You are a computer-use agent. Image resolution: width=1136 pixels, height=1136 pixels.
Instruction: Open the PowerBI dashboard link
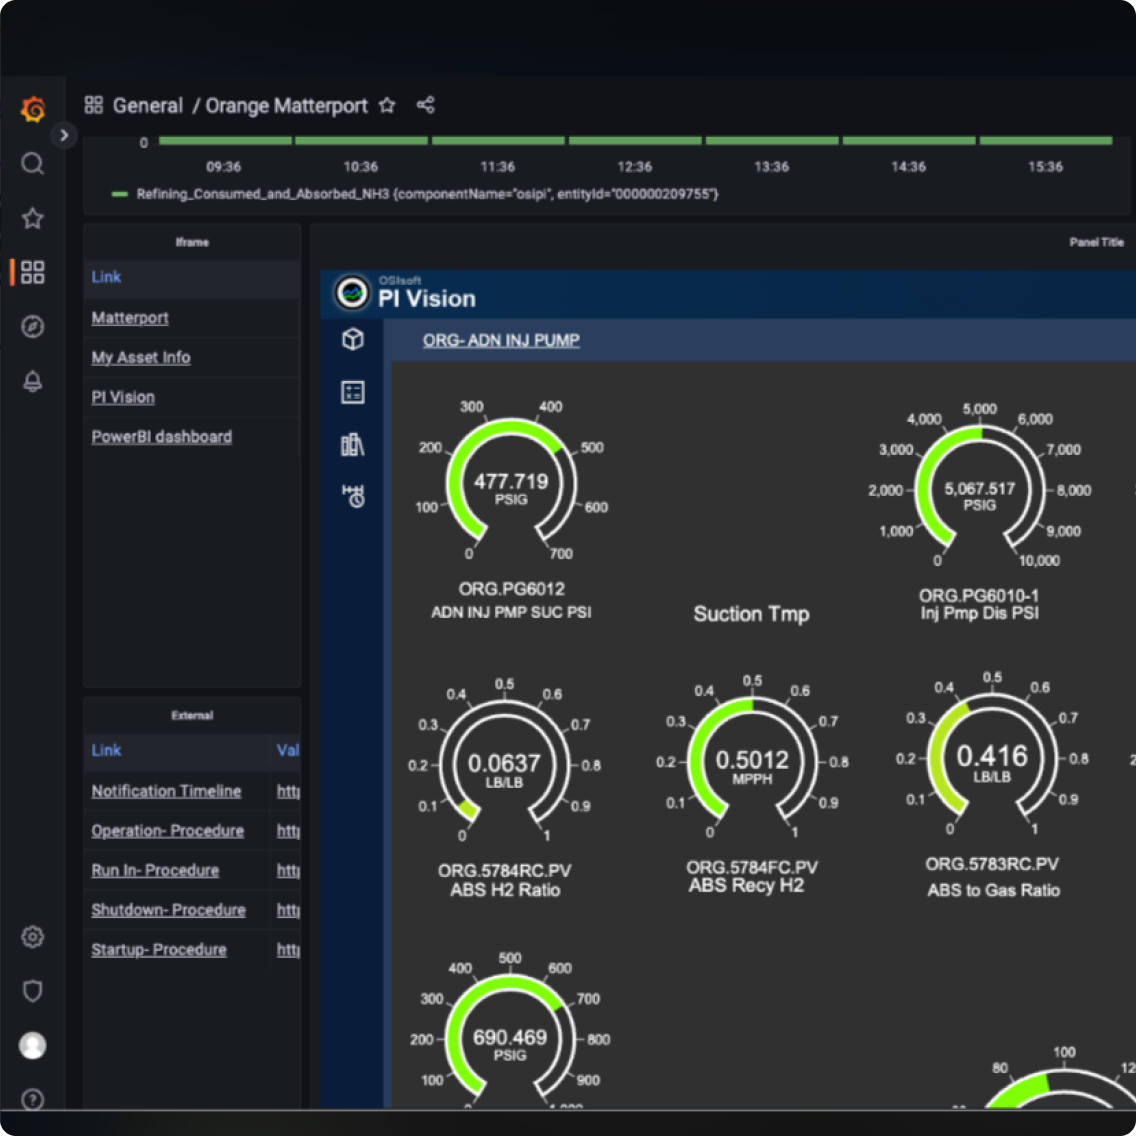pyautogui.click(x=161, y=437)
